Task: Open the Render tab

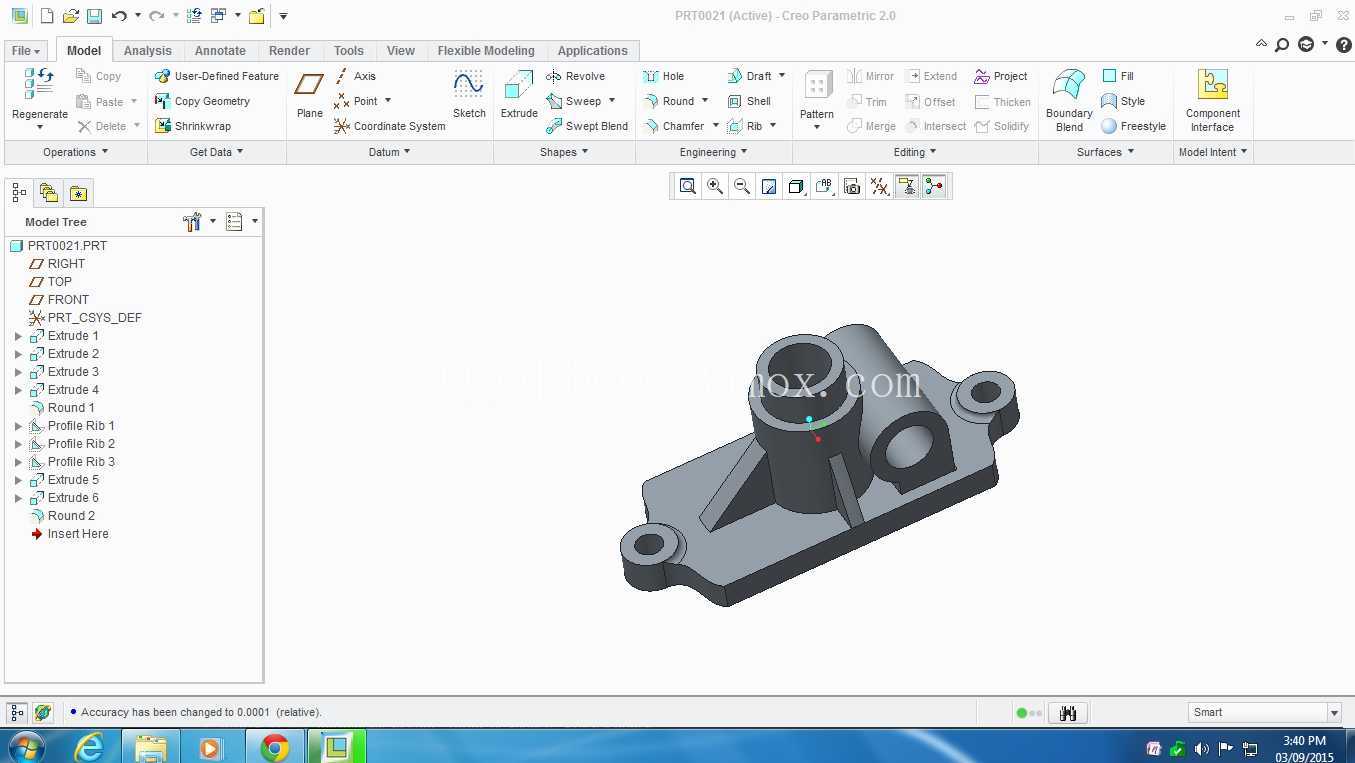Action: (289, 51)
